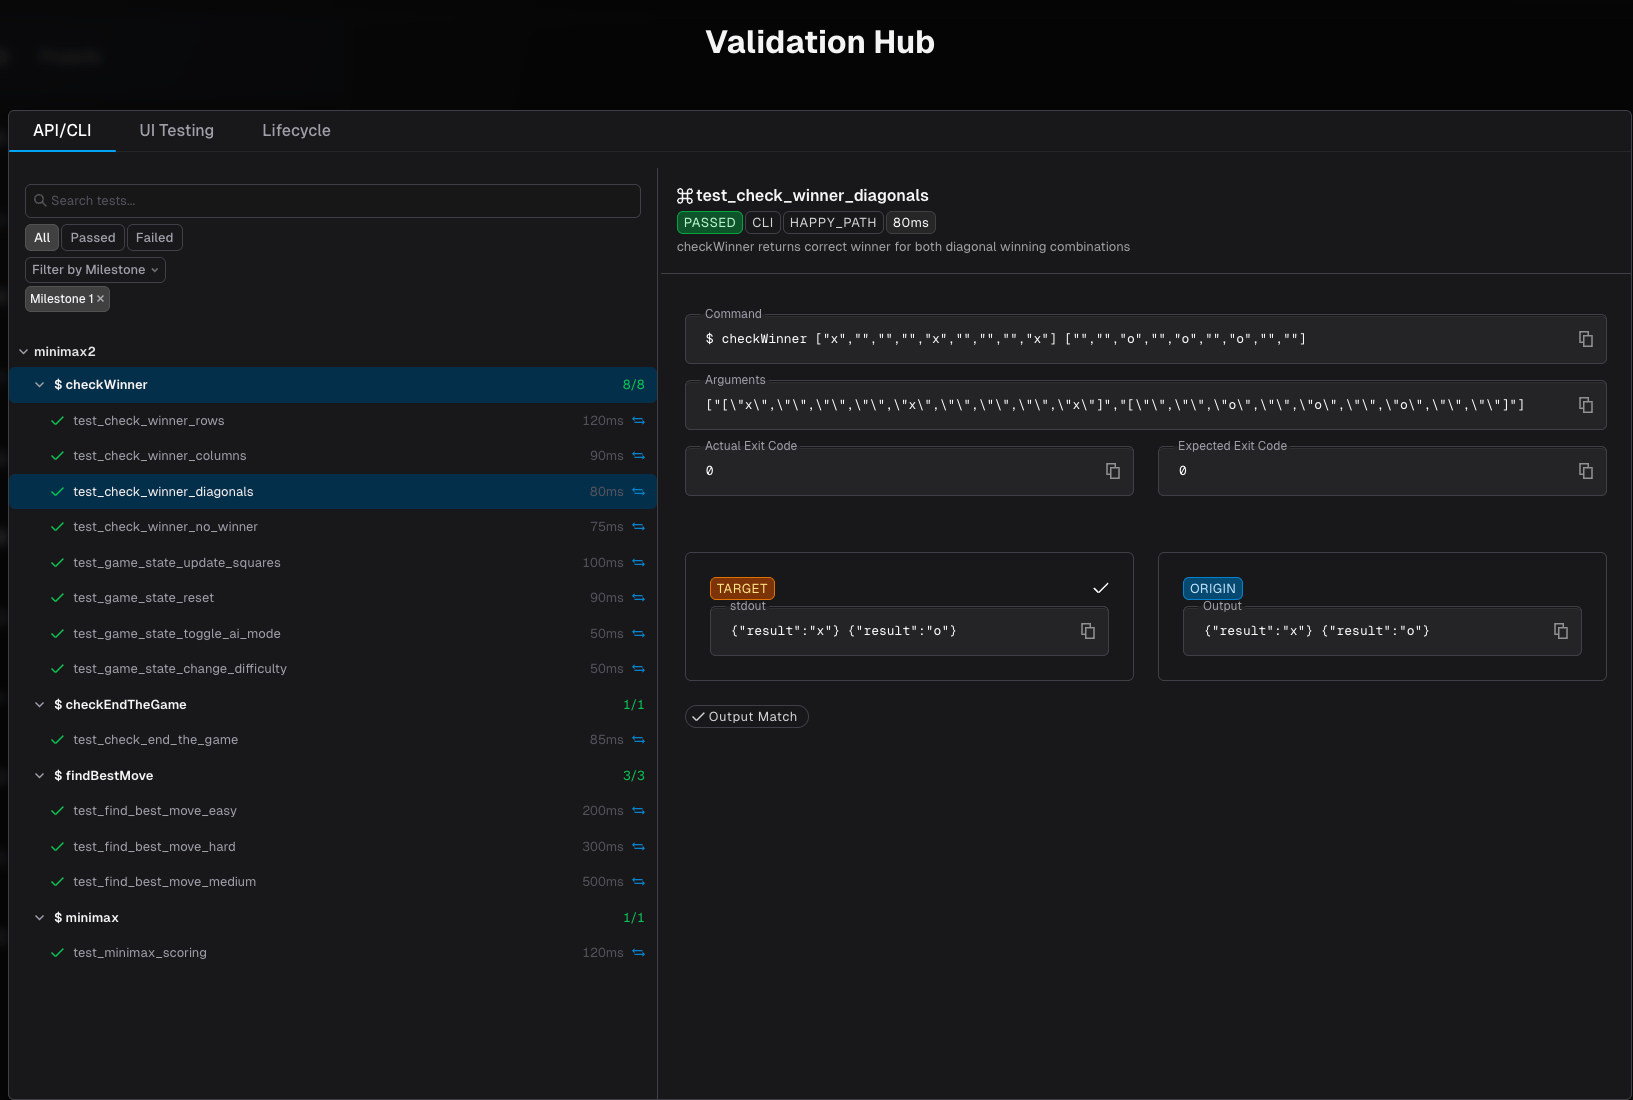Filter list to Passed tests
Viewport: 1633px width, 1100px height.
pos(93,238)
